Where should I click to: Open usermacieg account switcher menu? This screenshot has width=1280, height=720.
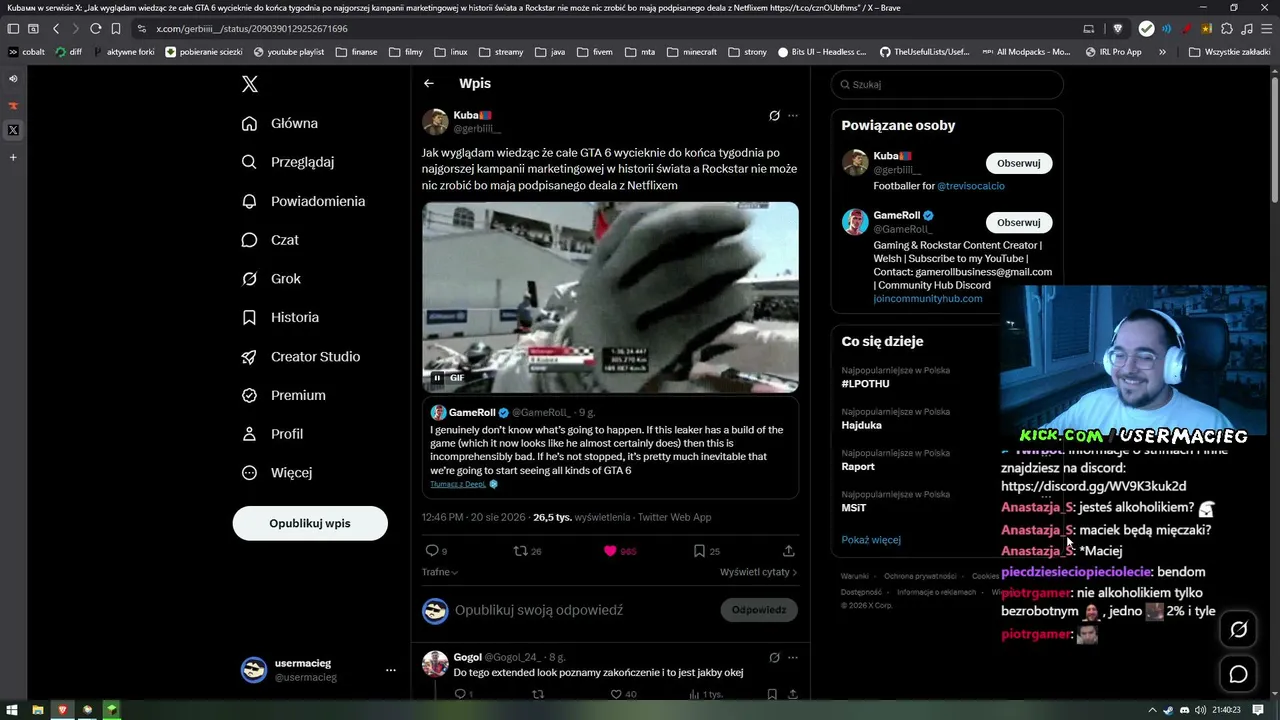(319, 670)
